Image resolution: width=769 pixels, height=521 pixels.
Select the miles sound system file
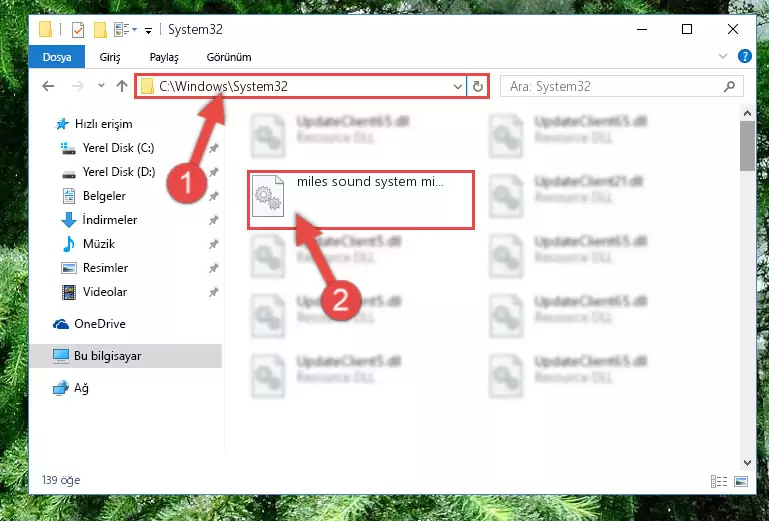click(361, 200)
